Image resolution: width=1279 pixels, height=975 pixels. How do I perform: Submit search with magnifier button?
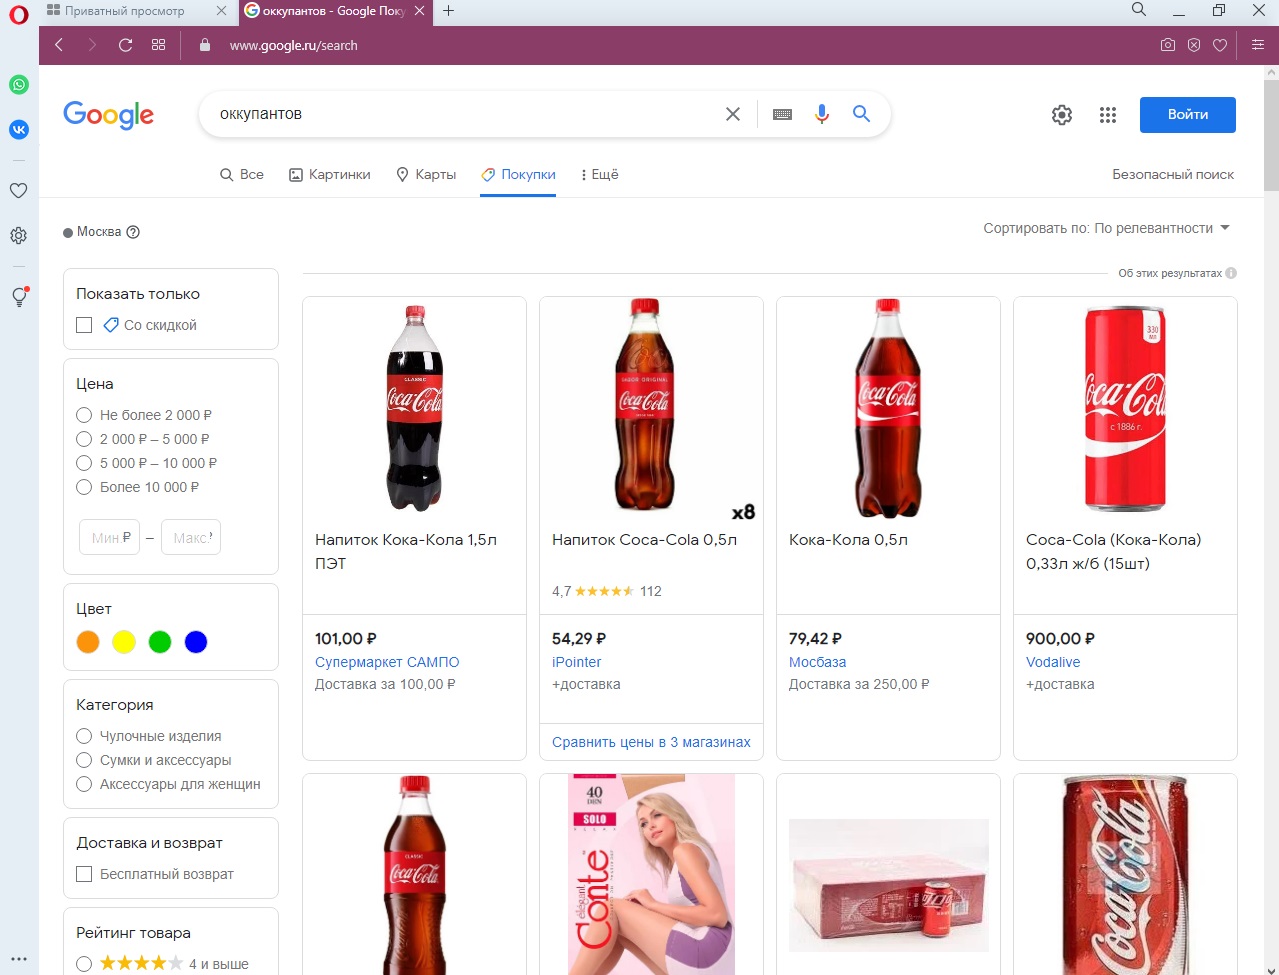point(861,114)
